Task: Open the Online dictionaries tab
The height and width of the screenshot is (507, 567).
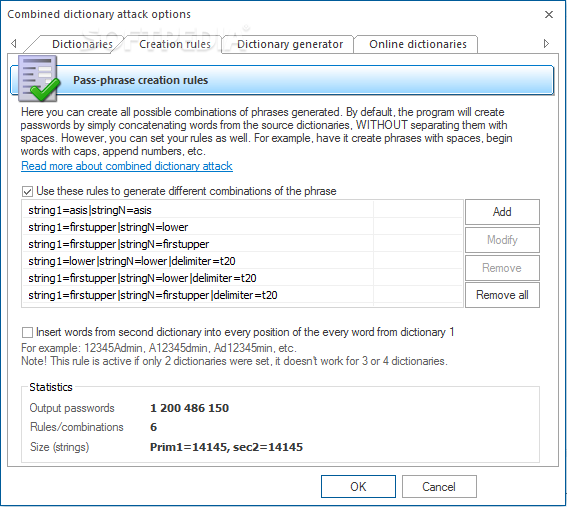Action: (x=418, y=44)
